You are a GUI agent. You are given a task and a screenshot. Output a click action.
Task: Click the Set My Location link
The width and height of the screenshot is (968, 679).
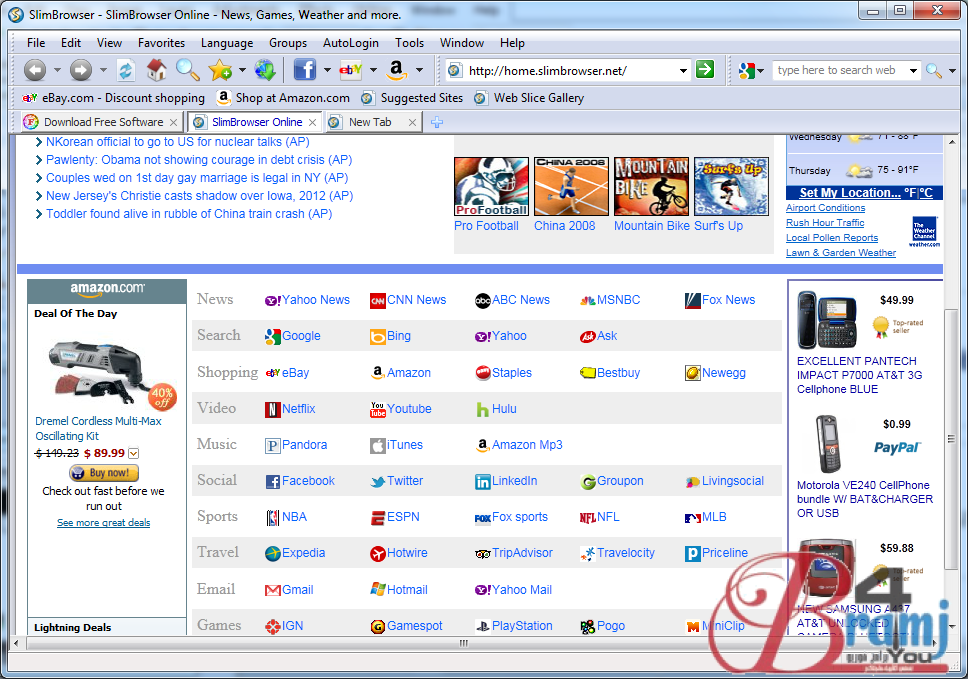[x=849, y=193]
